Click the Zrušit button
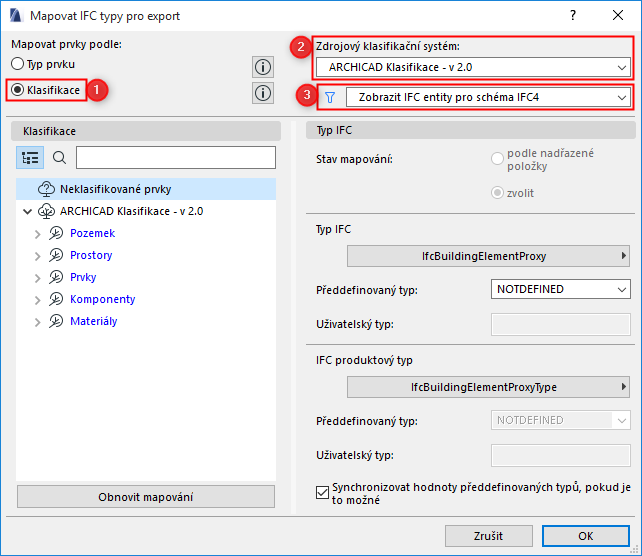Screen dimensions: 642x556 point(488,536)
